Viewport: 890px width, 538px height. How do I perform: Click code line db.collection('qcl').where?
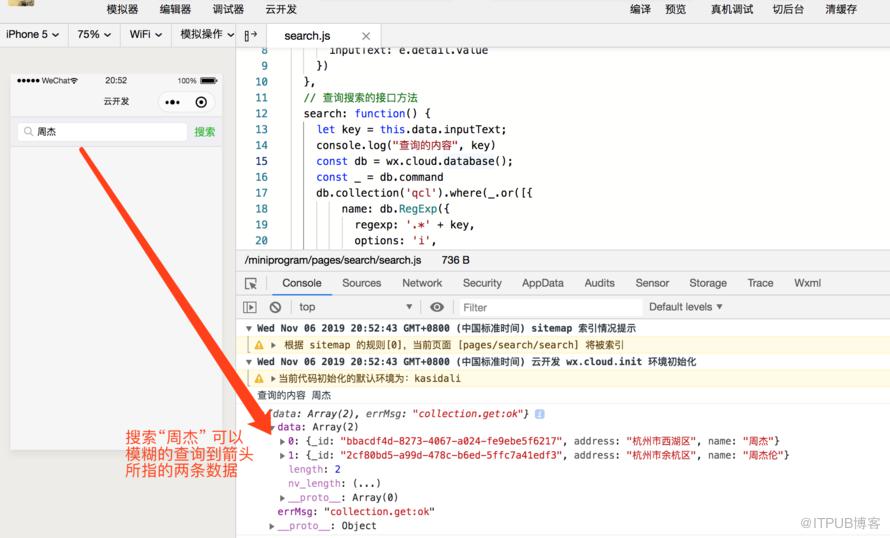[x=424, y=193]
